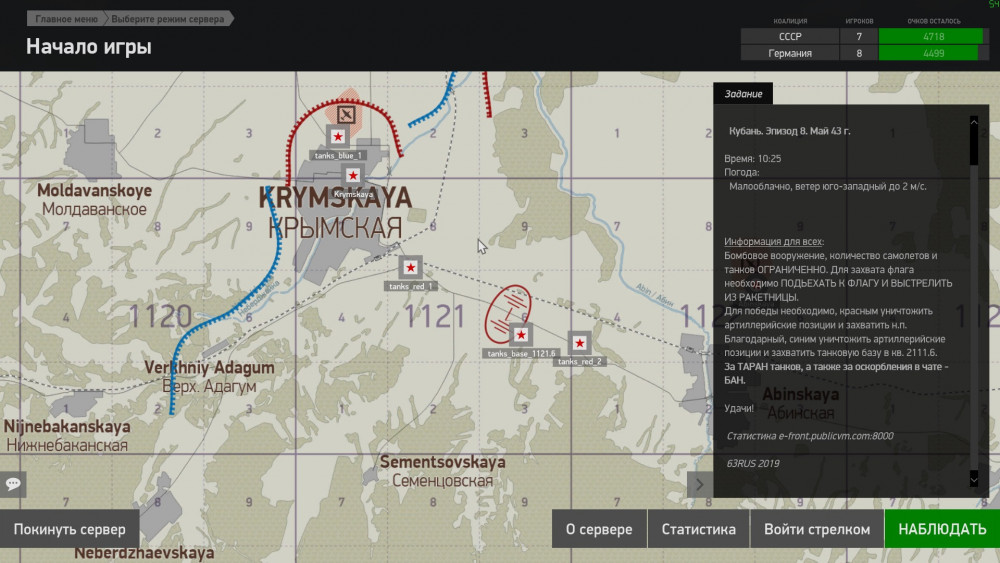1000x563 pixels.
Task: Click the mission briefing scrollbar thumb
Action: click(x=974, y=143)
